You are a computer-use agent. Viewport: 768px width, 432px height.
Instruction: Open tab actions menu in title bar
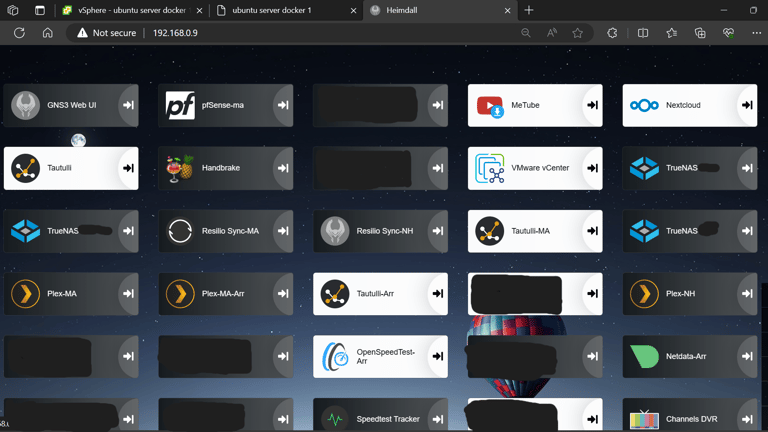40,10
